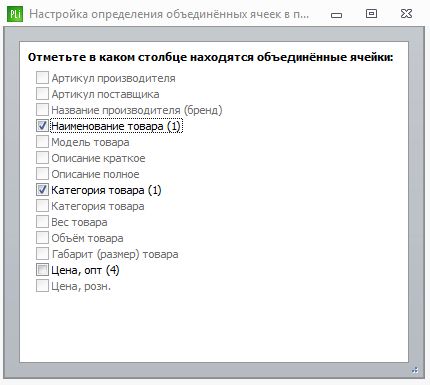Enable the Вес товара checkbox
Screen dimensions: 430x385
42,222
